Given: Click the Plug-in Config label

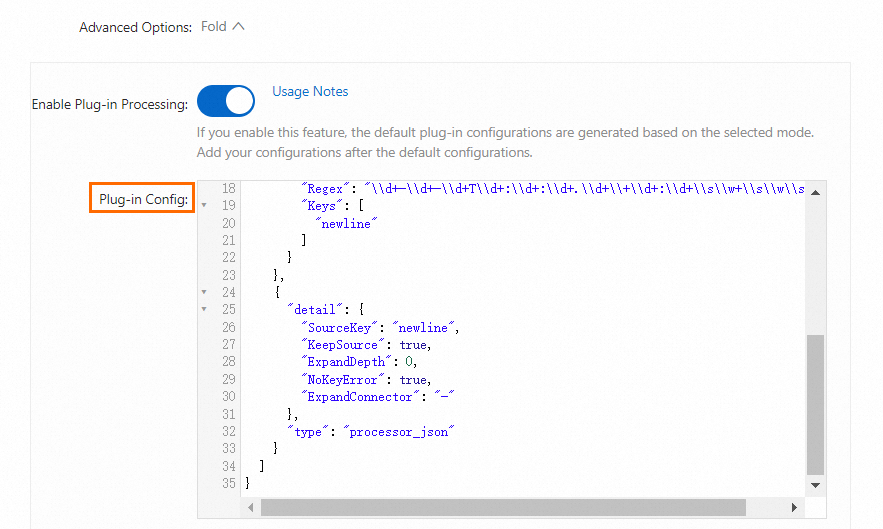Looking at the screenshot, I should point(143,199).
